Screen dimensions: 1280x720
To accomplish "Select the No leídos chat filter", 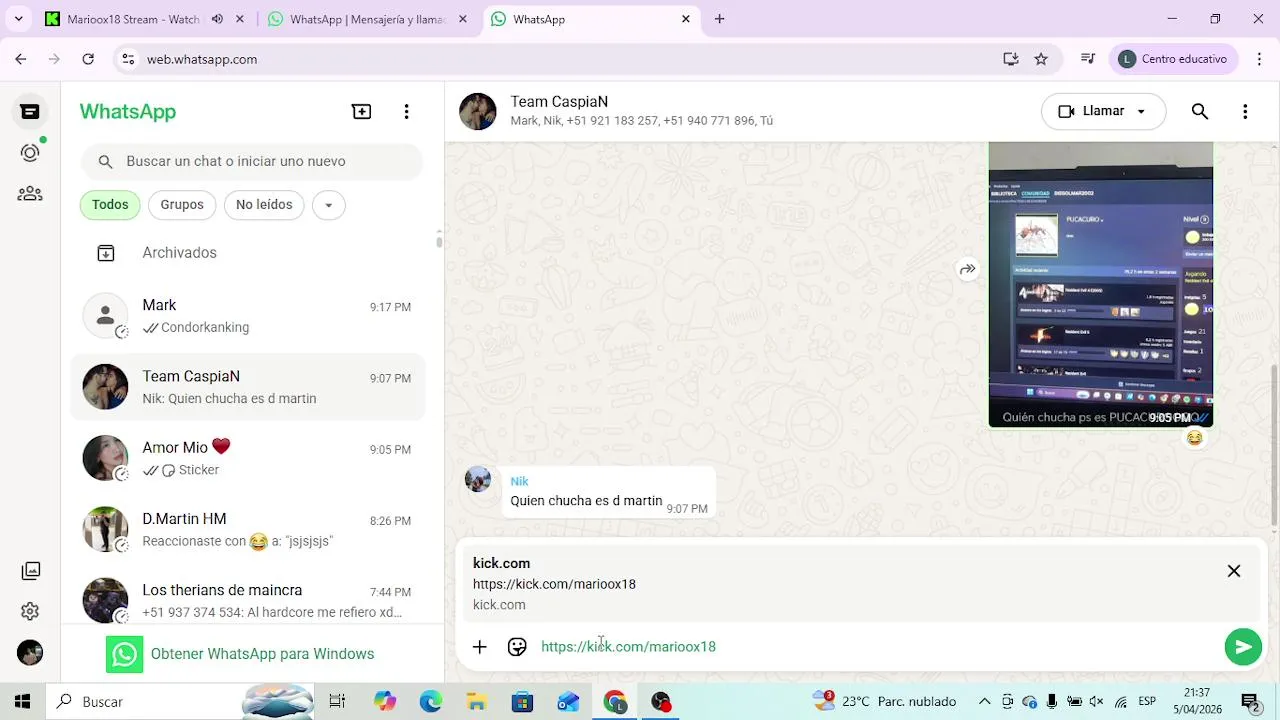I will coord(264,205).
